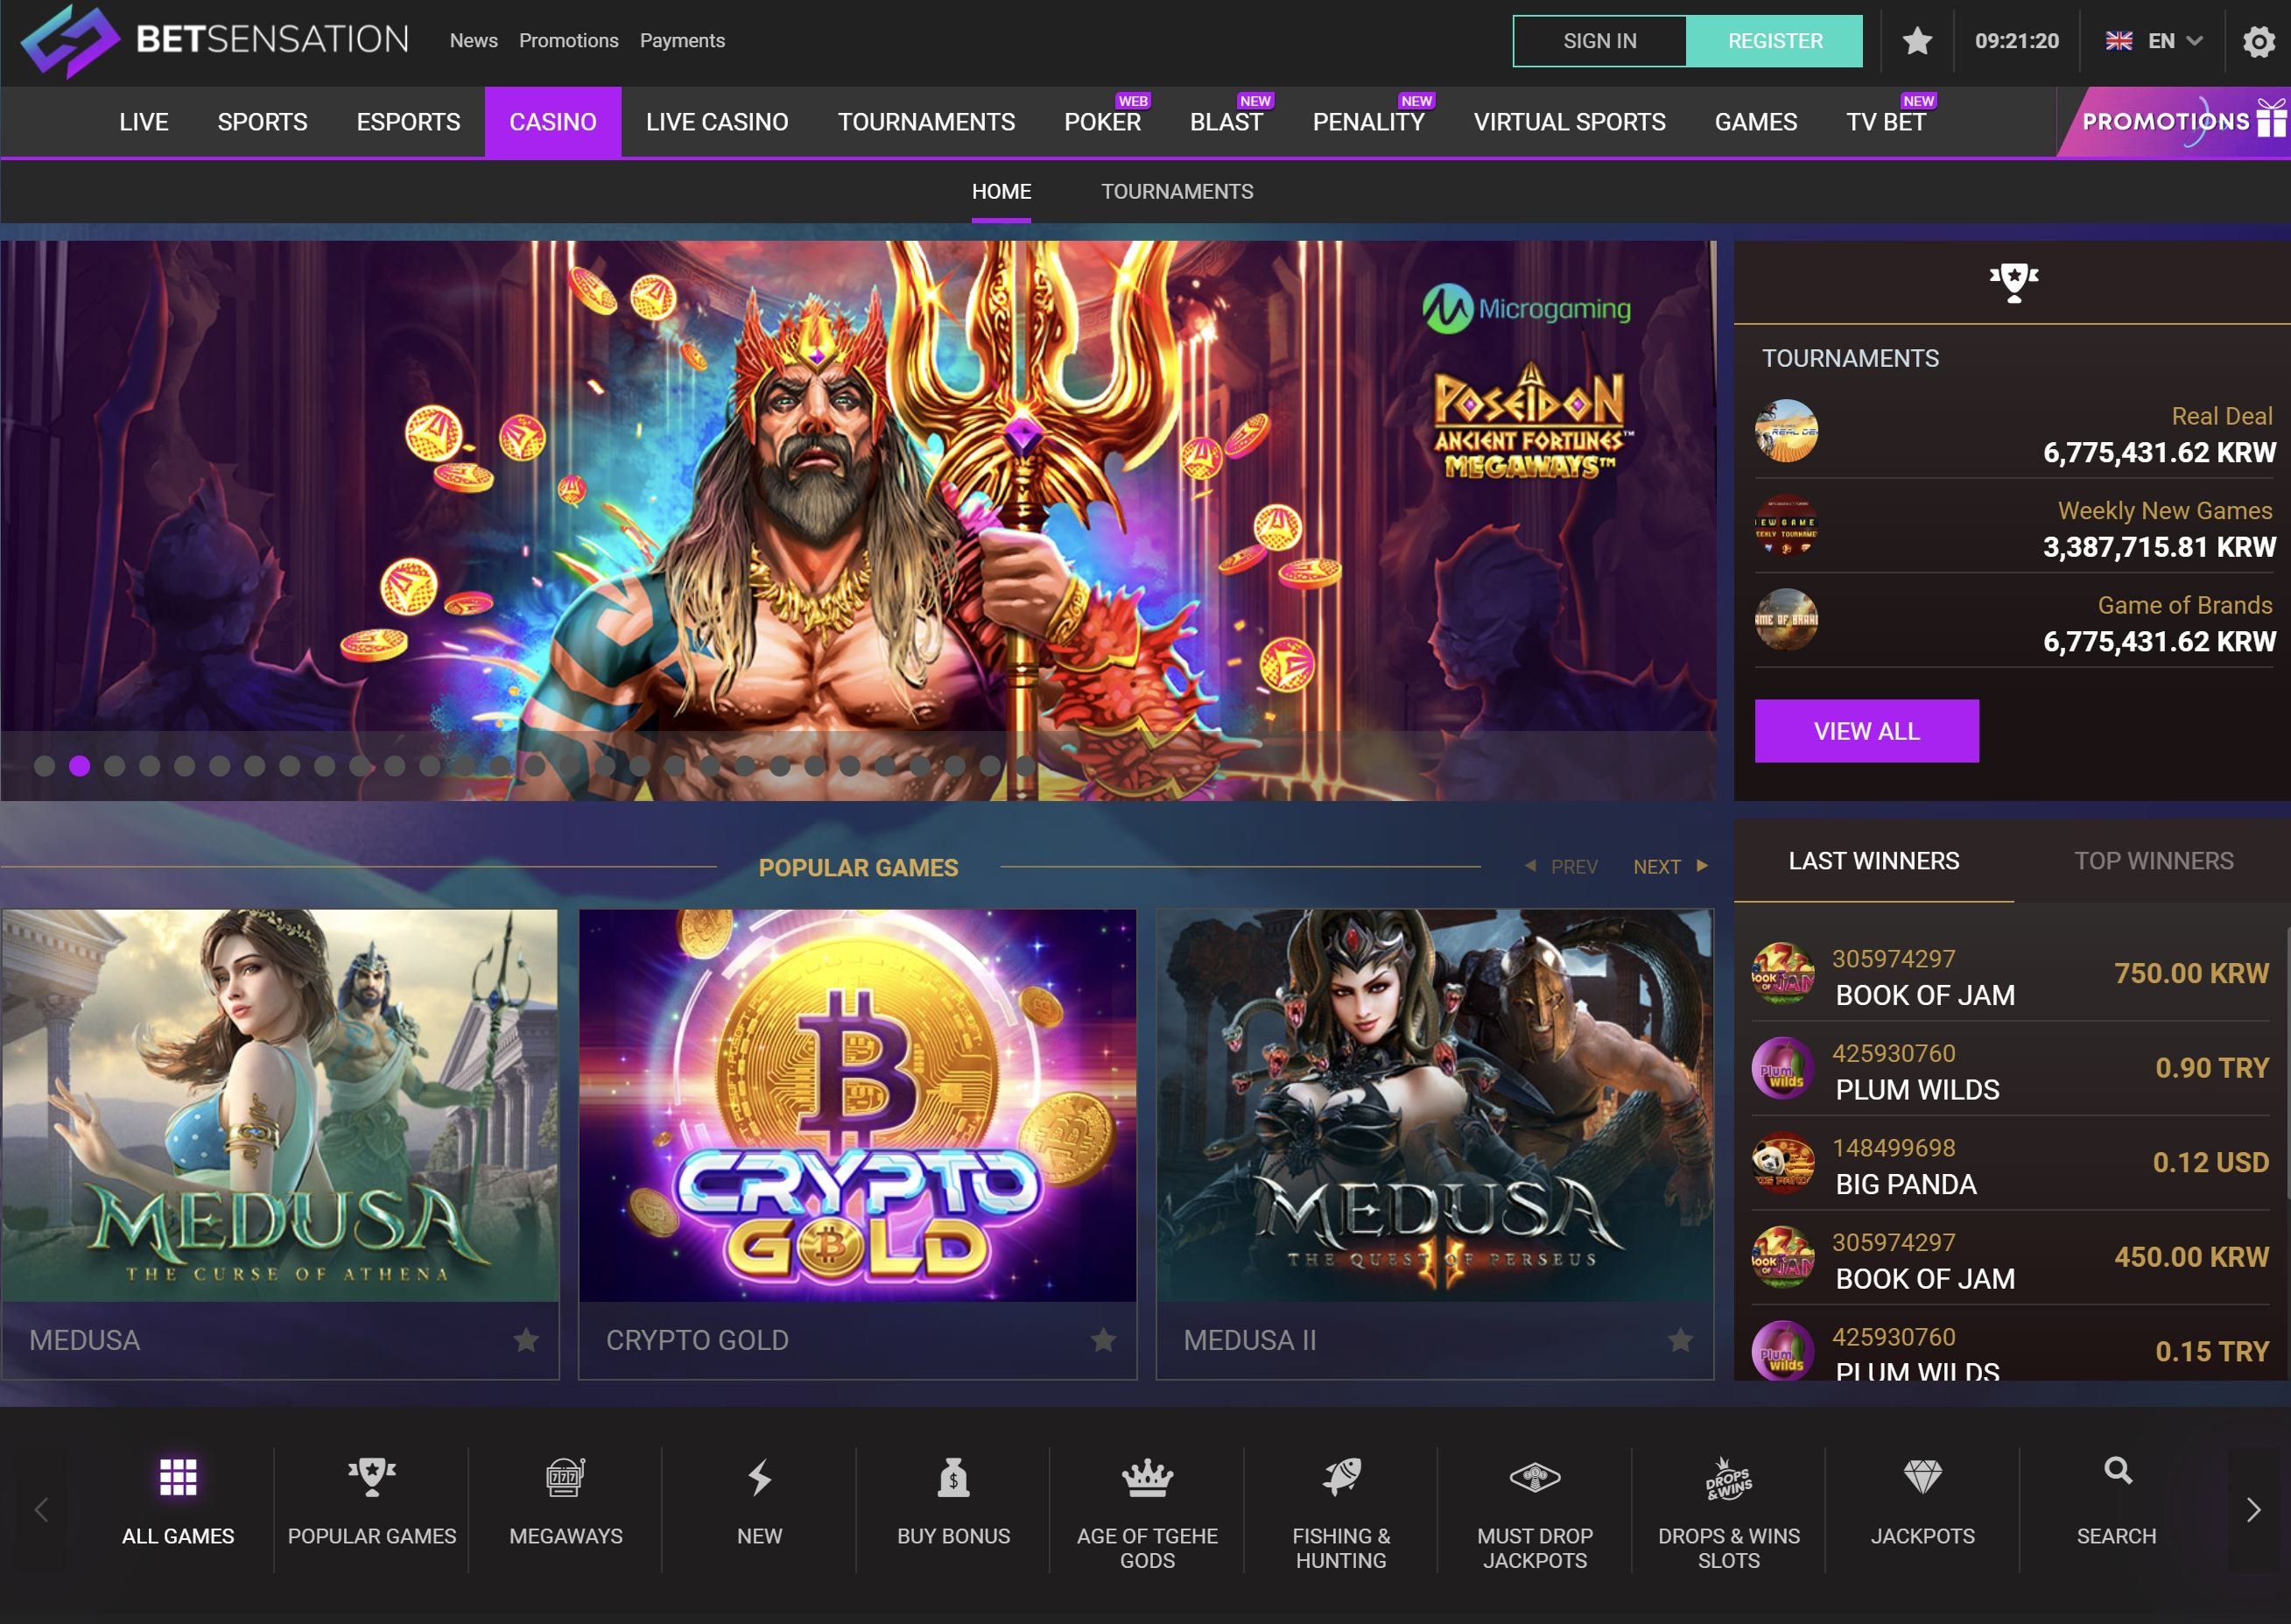
Task: Select the fifth carousel dot
Action: 185,766
